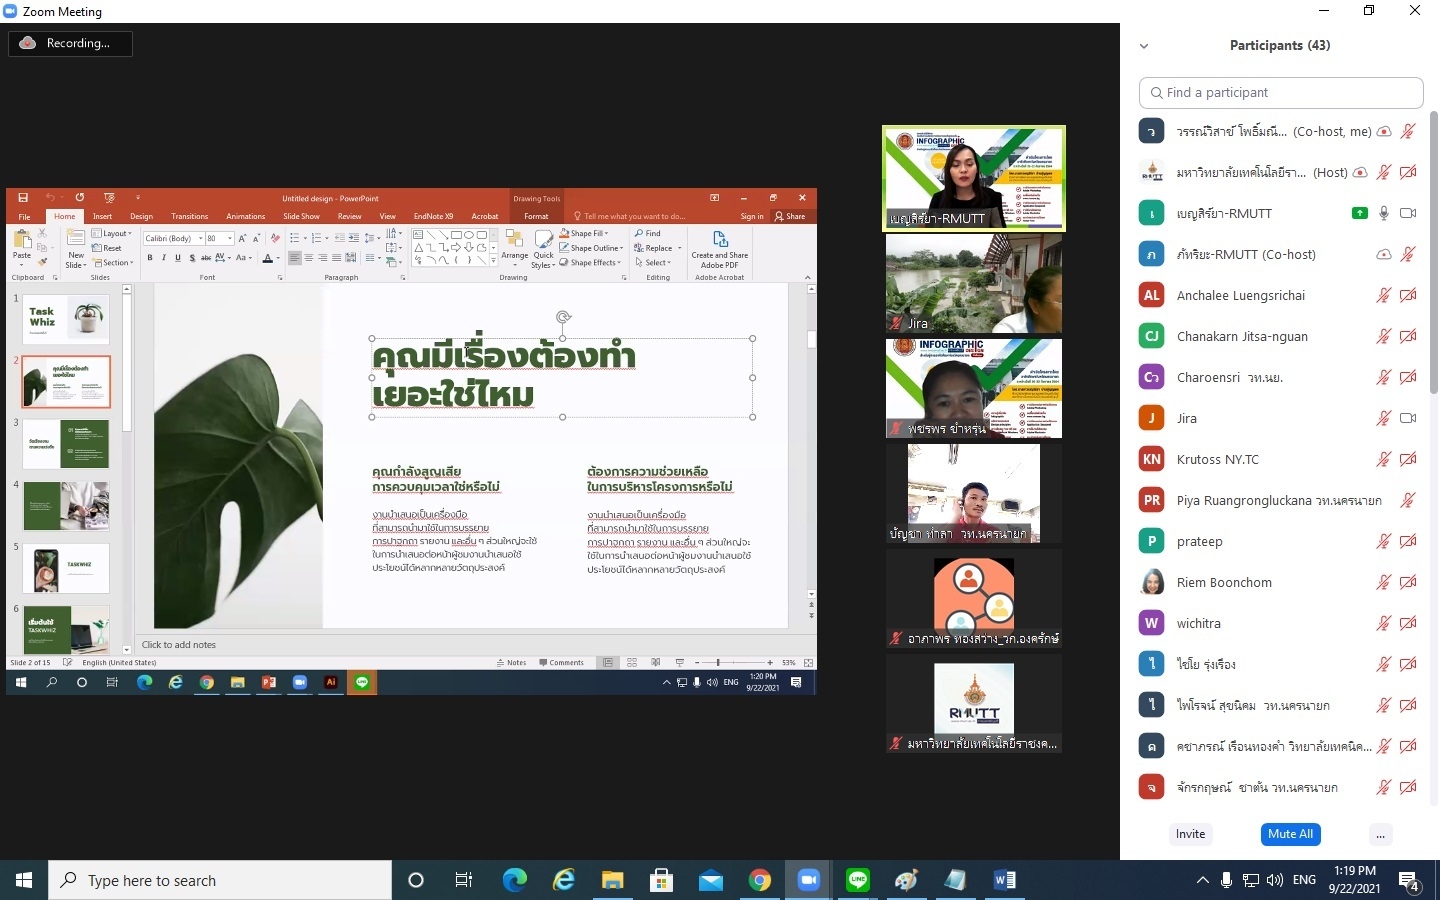Click the more options ellipsis button
The height and width of the screenshot is (900, 1440).
click(1380, 834)
